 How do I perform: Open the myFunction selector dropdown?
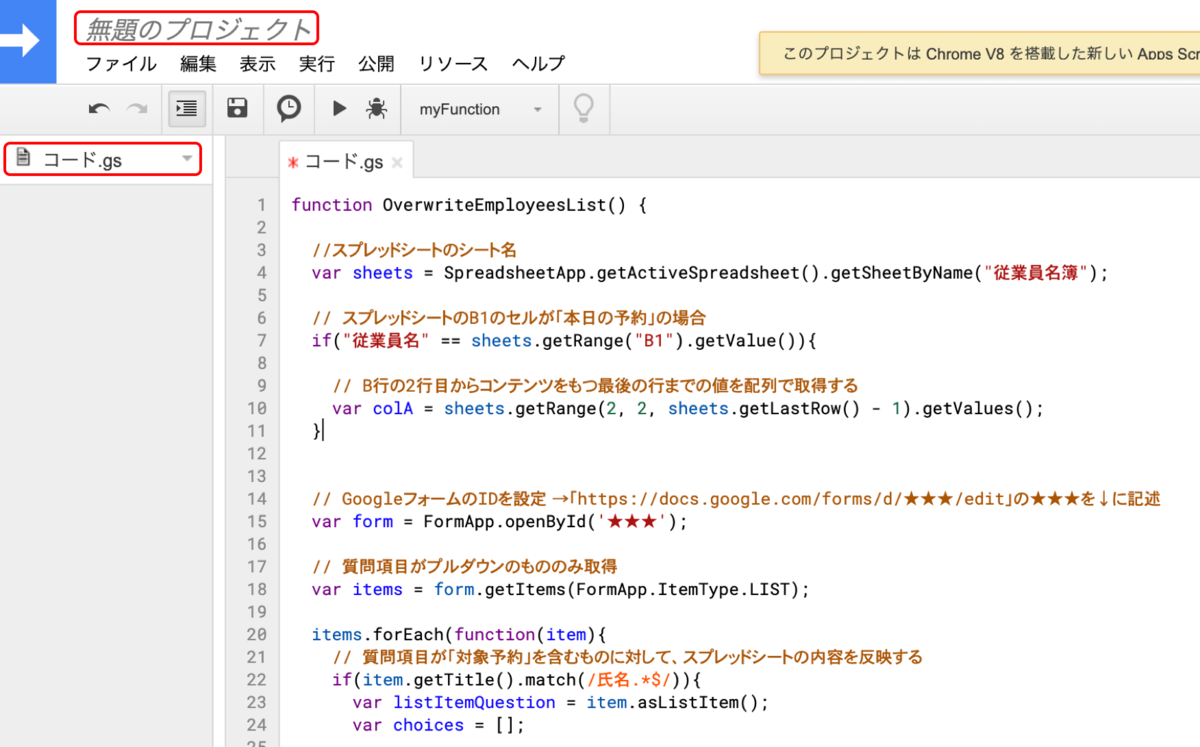tap(481, 109)
